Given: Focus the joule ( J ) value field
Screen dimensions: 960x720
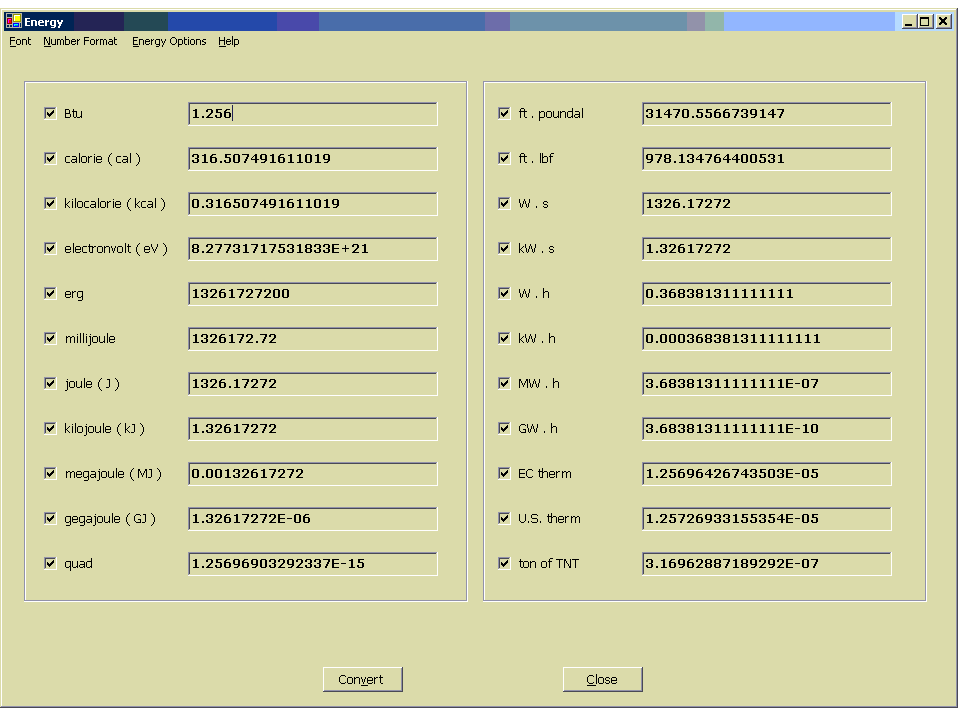Looking at the screenshot, I should 312,384.
